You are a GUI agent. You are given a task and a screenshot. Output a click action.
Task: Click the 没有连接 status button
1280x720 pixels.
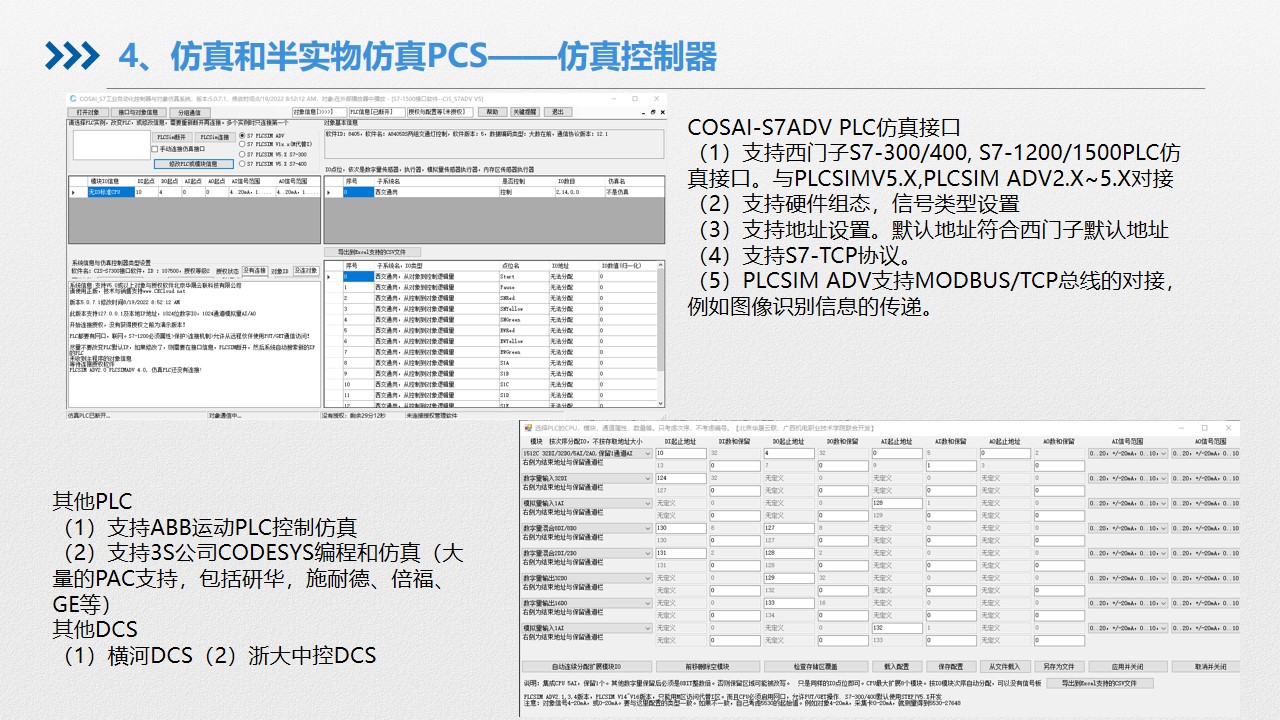pos(255,270)
